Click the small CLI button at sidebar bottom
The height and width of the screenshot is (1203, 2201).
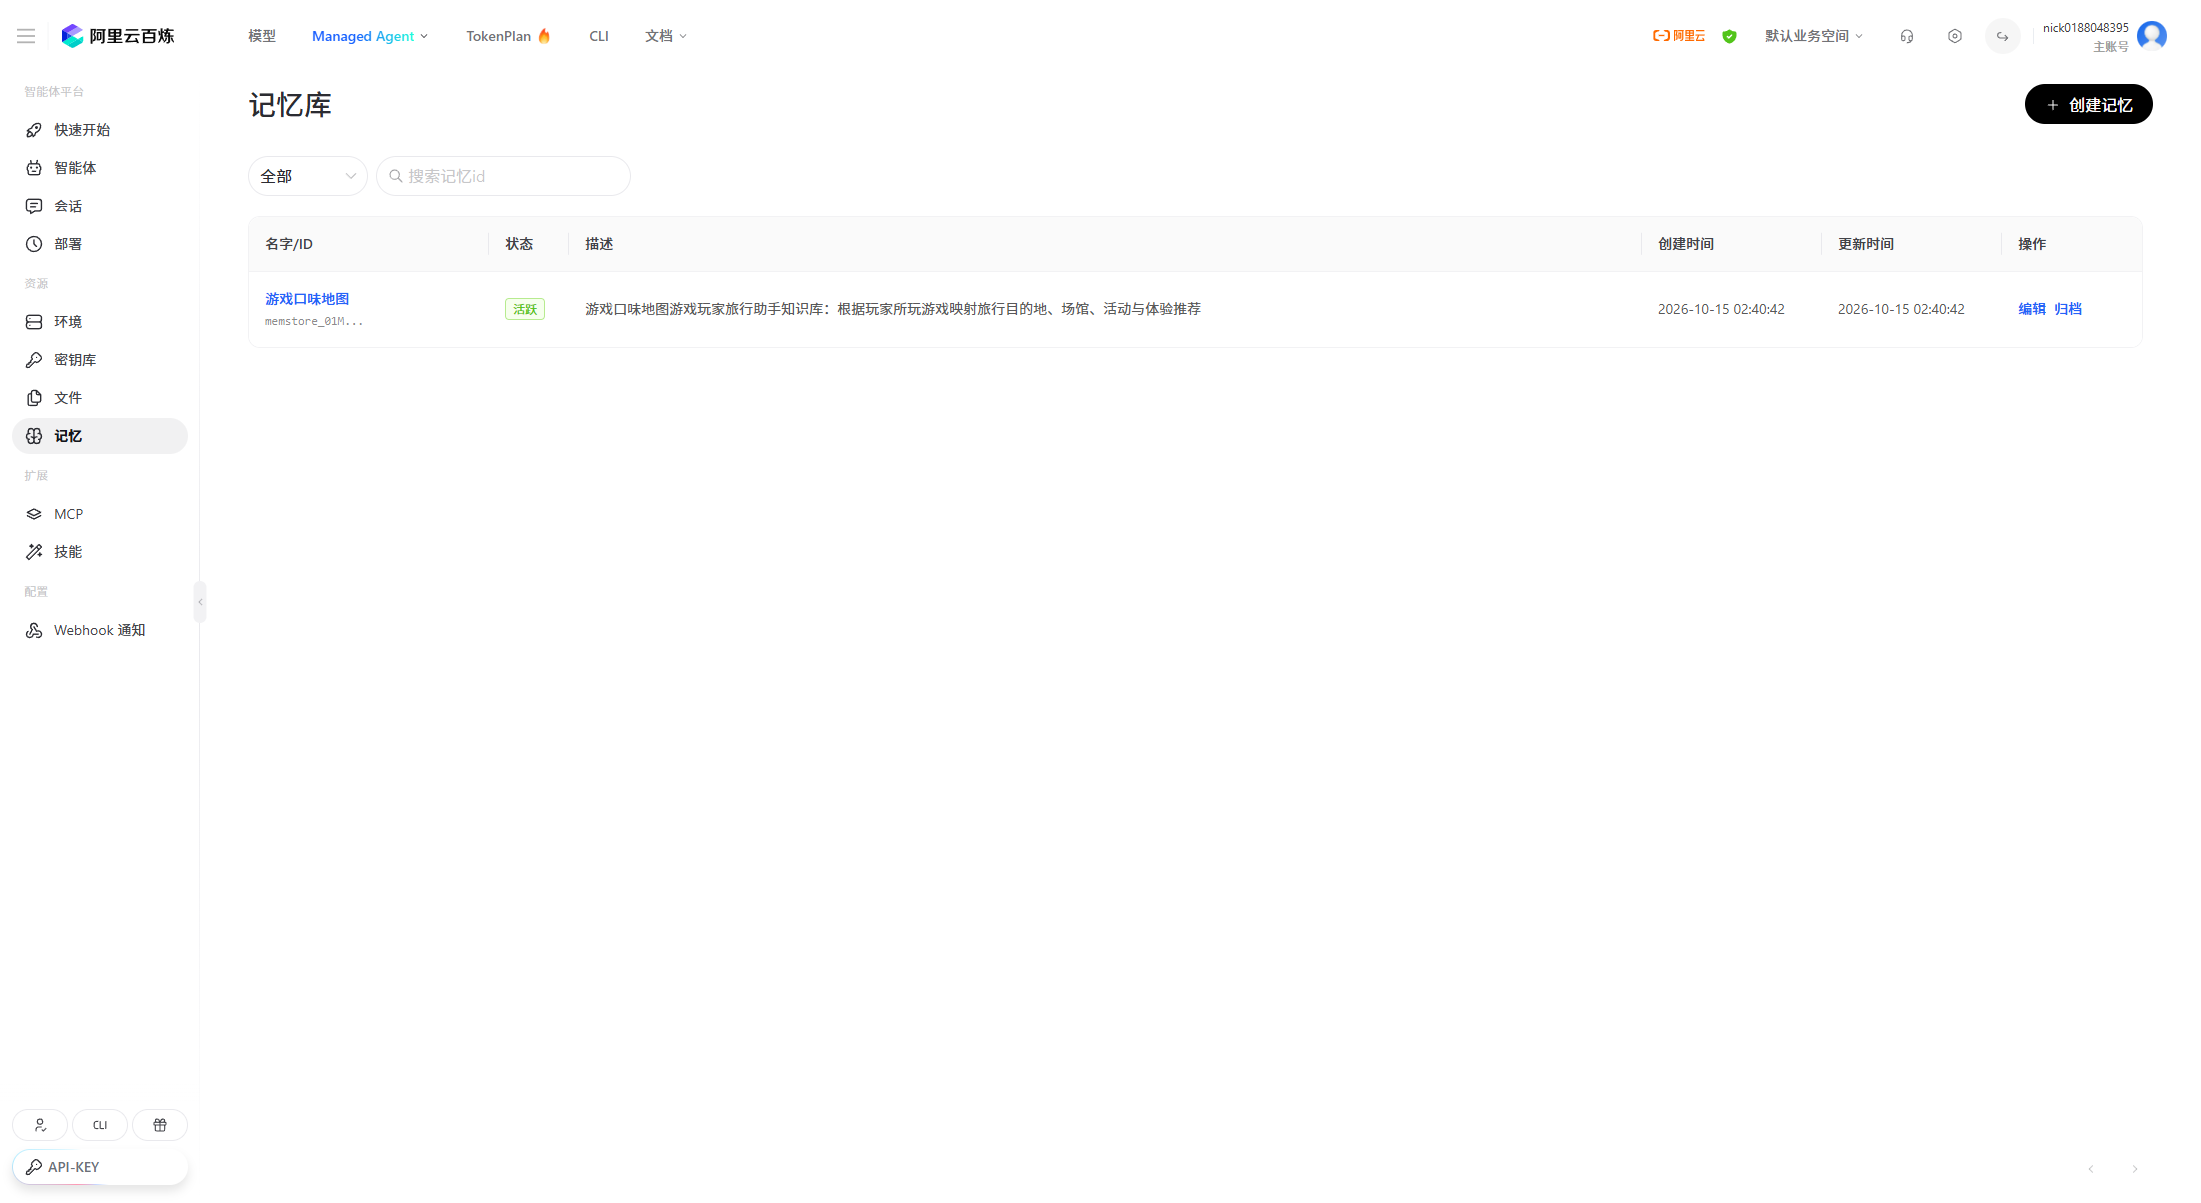[x=100, y=1125]
